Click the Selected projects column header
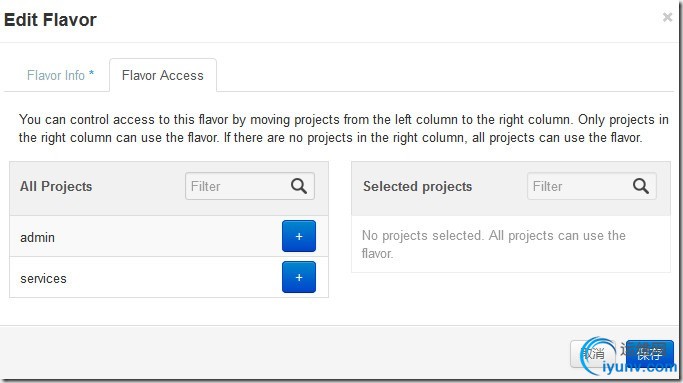This screenshot has width=683, height=383. [417, 186]
